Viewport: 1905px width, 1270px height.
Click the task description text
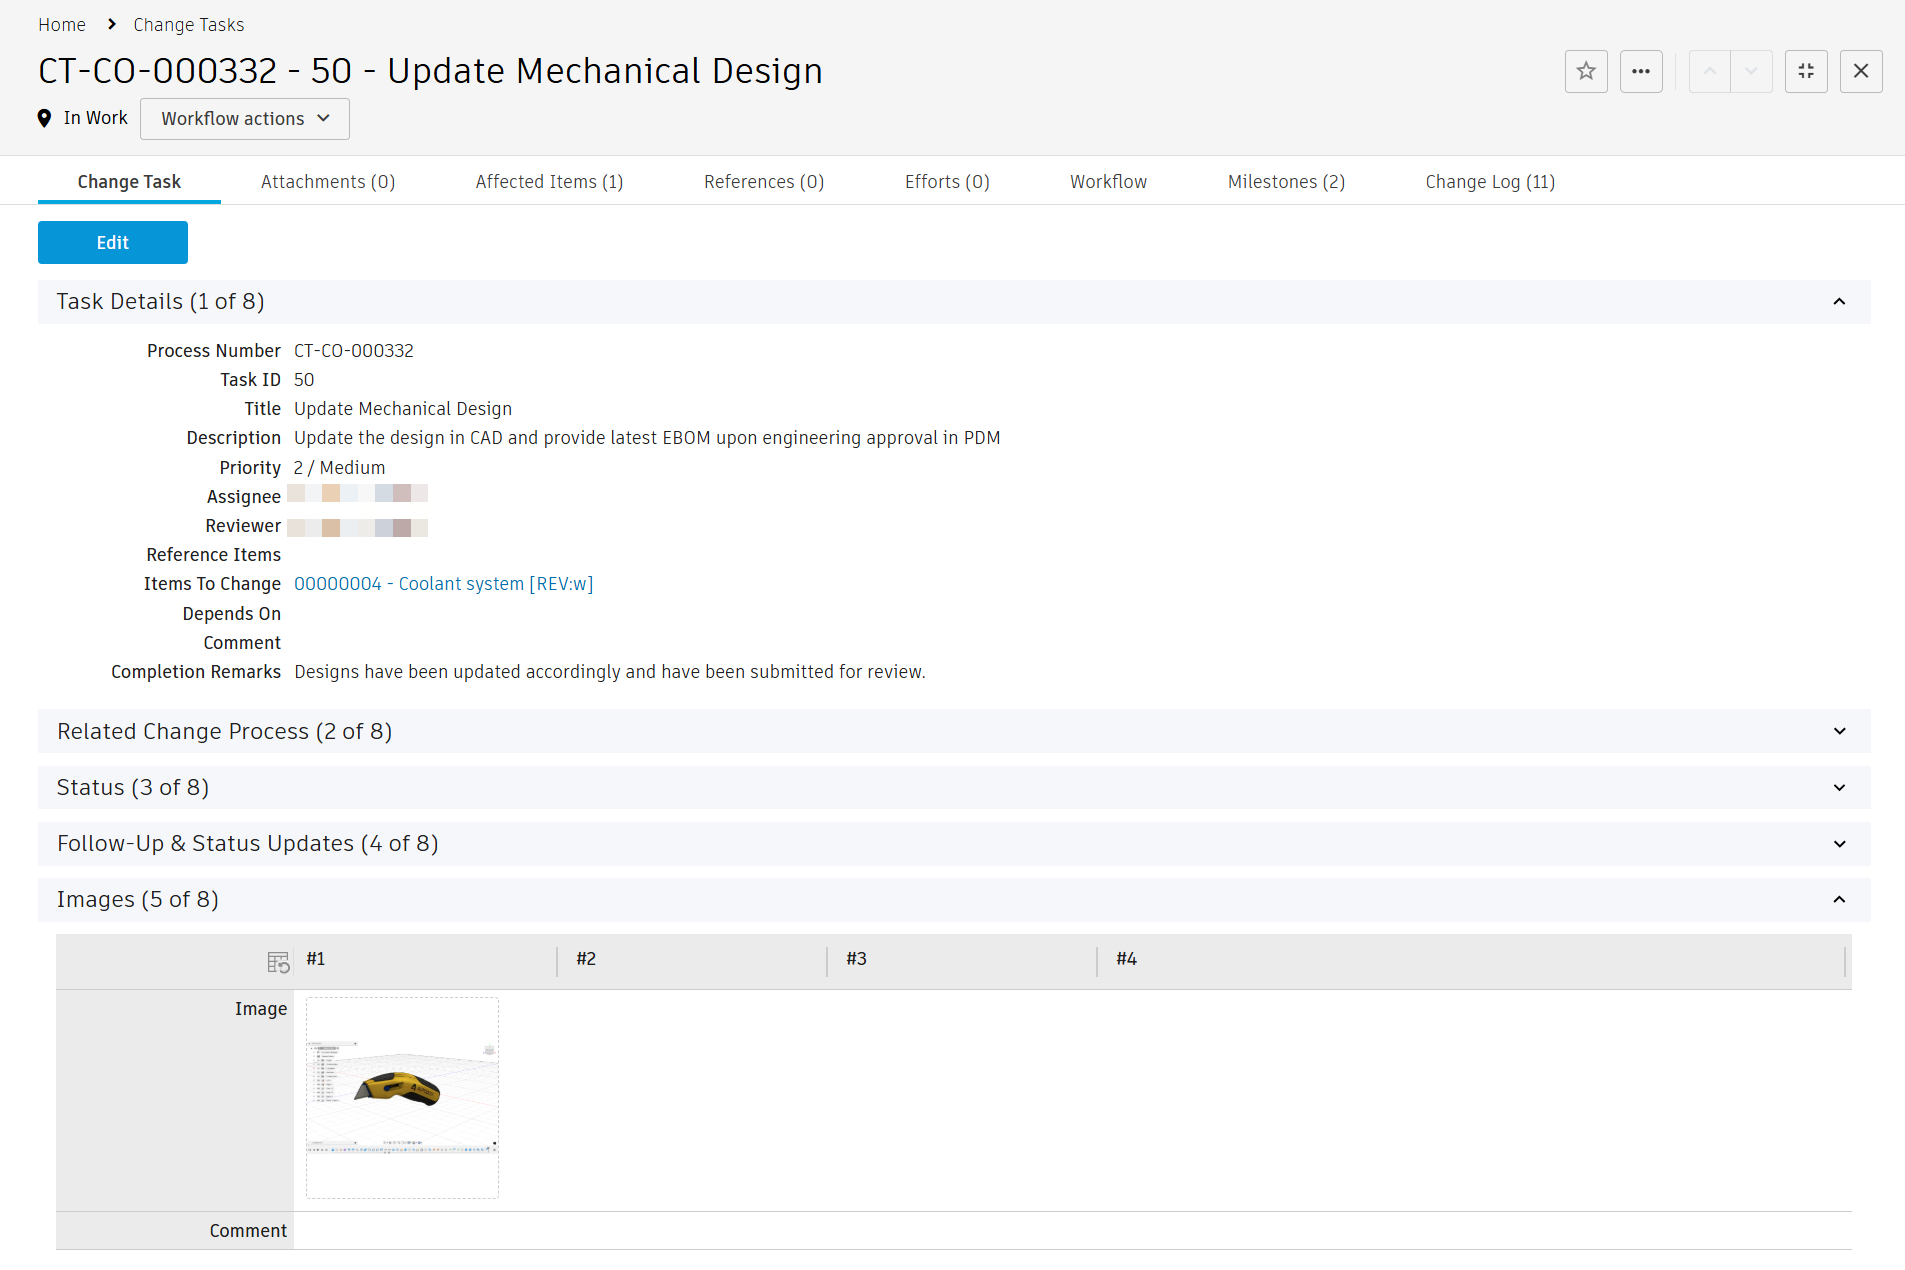(647, 438)
